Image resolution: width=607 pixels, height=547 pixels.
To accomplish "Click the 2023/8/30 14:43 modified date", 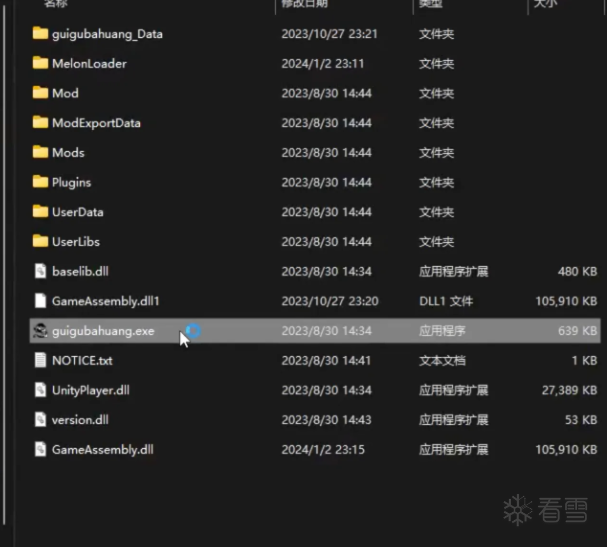I will point(326,420).
